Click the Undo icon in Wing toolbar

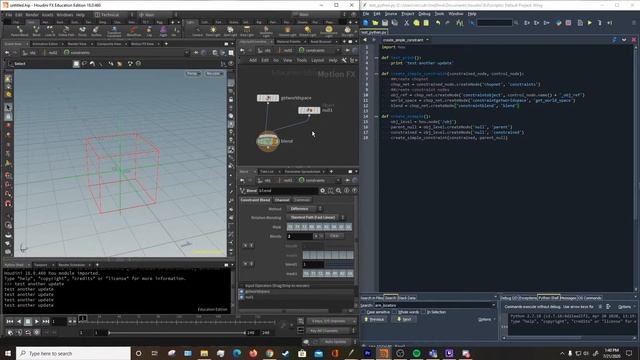pos(438,23)
